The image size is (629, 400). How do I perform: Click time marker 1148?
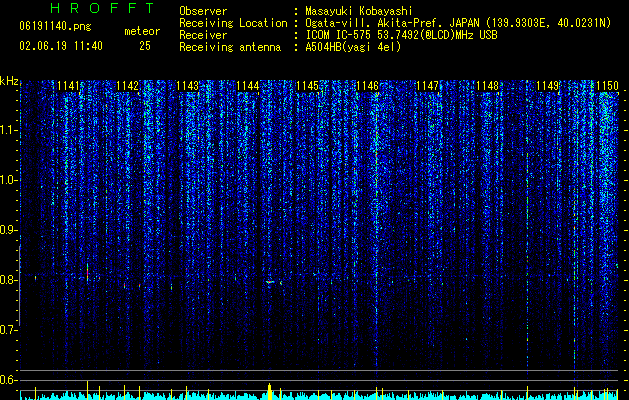click(x=488, y=86)
